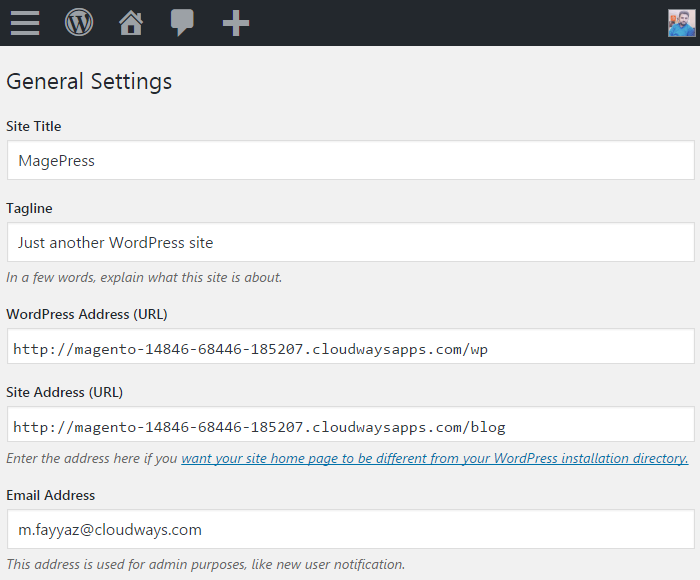This screenshot has height=580, width=700.
Task: Click the Site Address (URL) label
Action: (65, 392)
